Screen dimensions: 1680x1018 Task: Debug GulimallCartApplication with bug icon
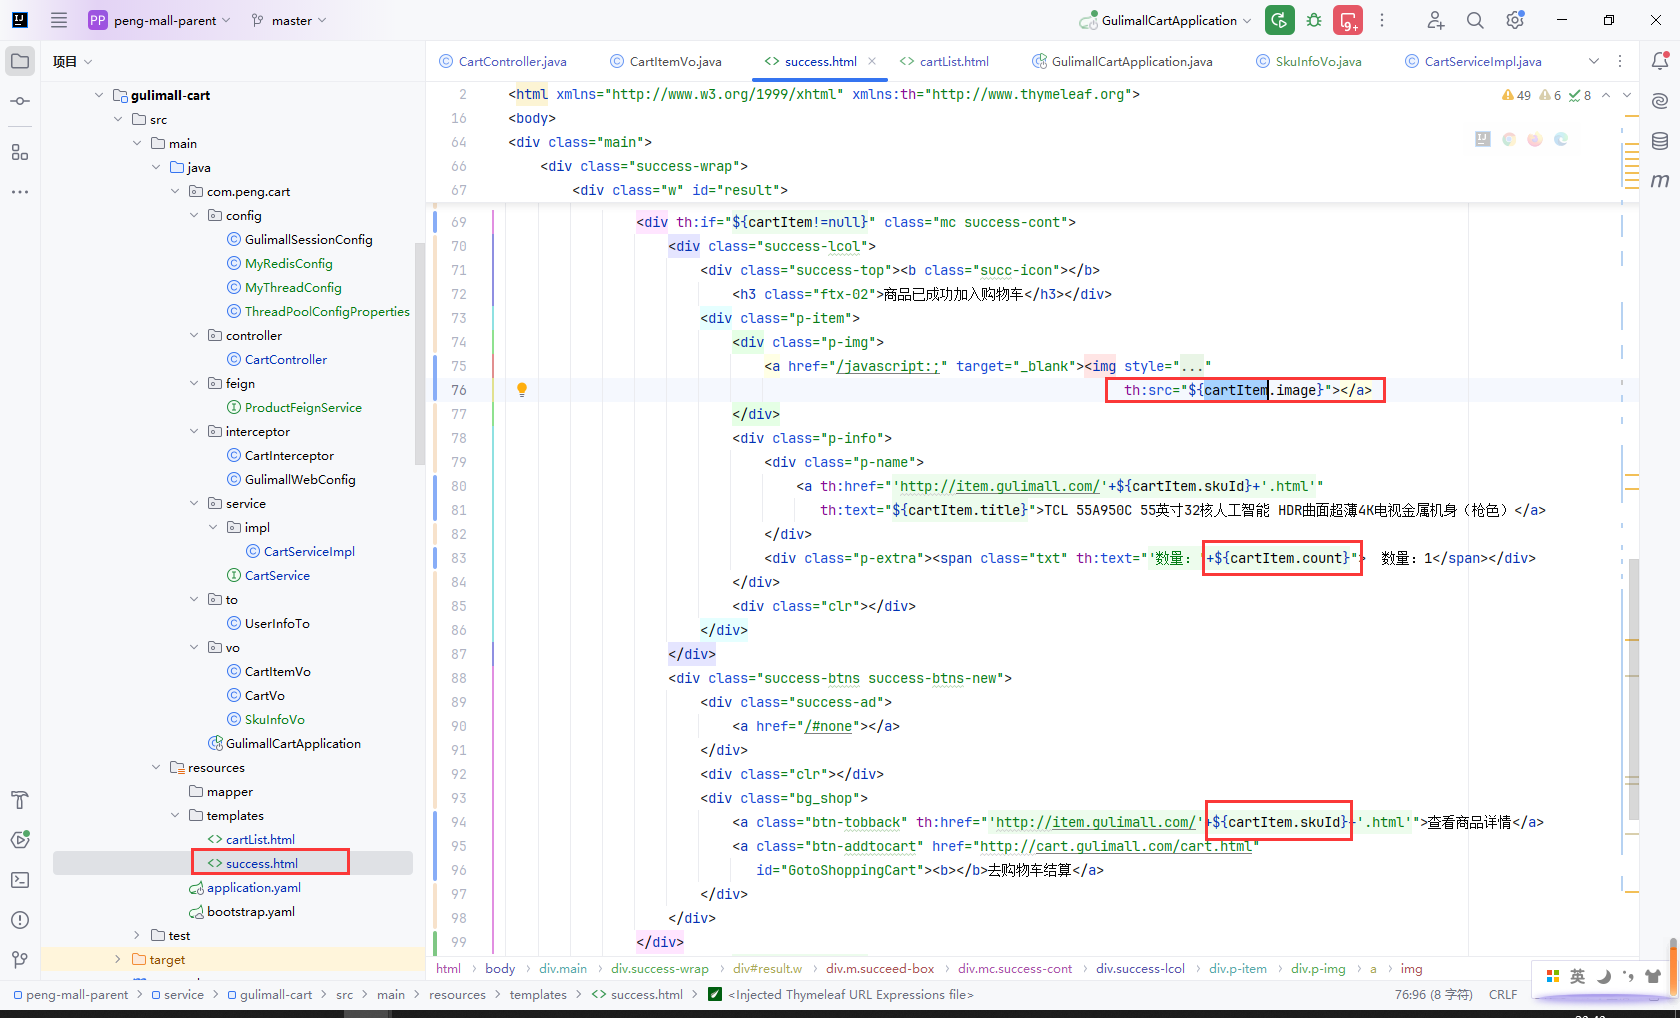point(1314,20)
